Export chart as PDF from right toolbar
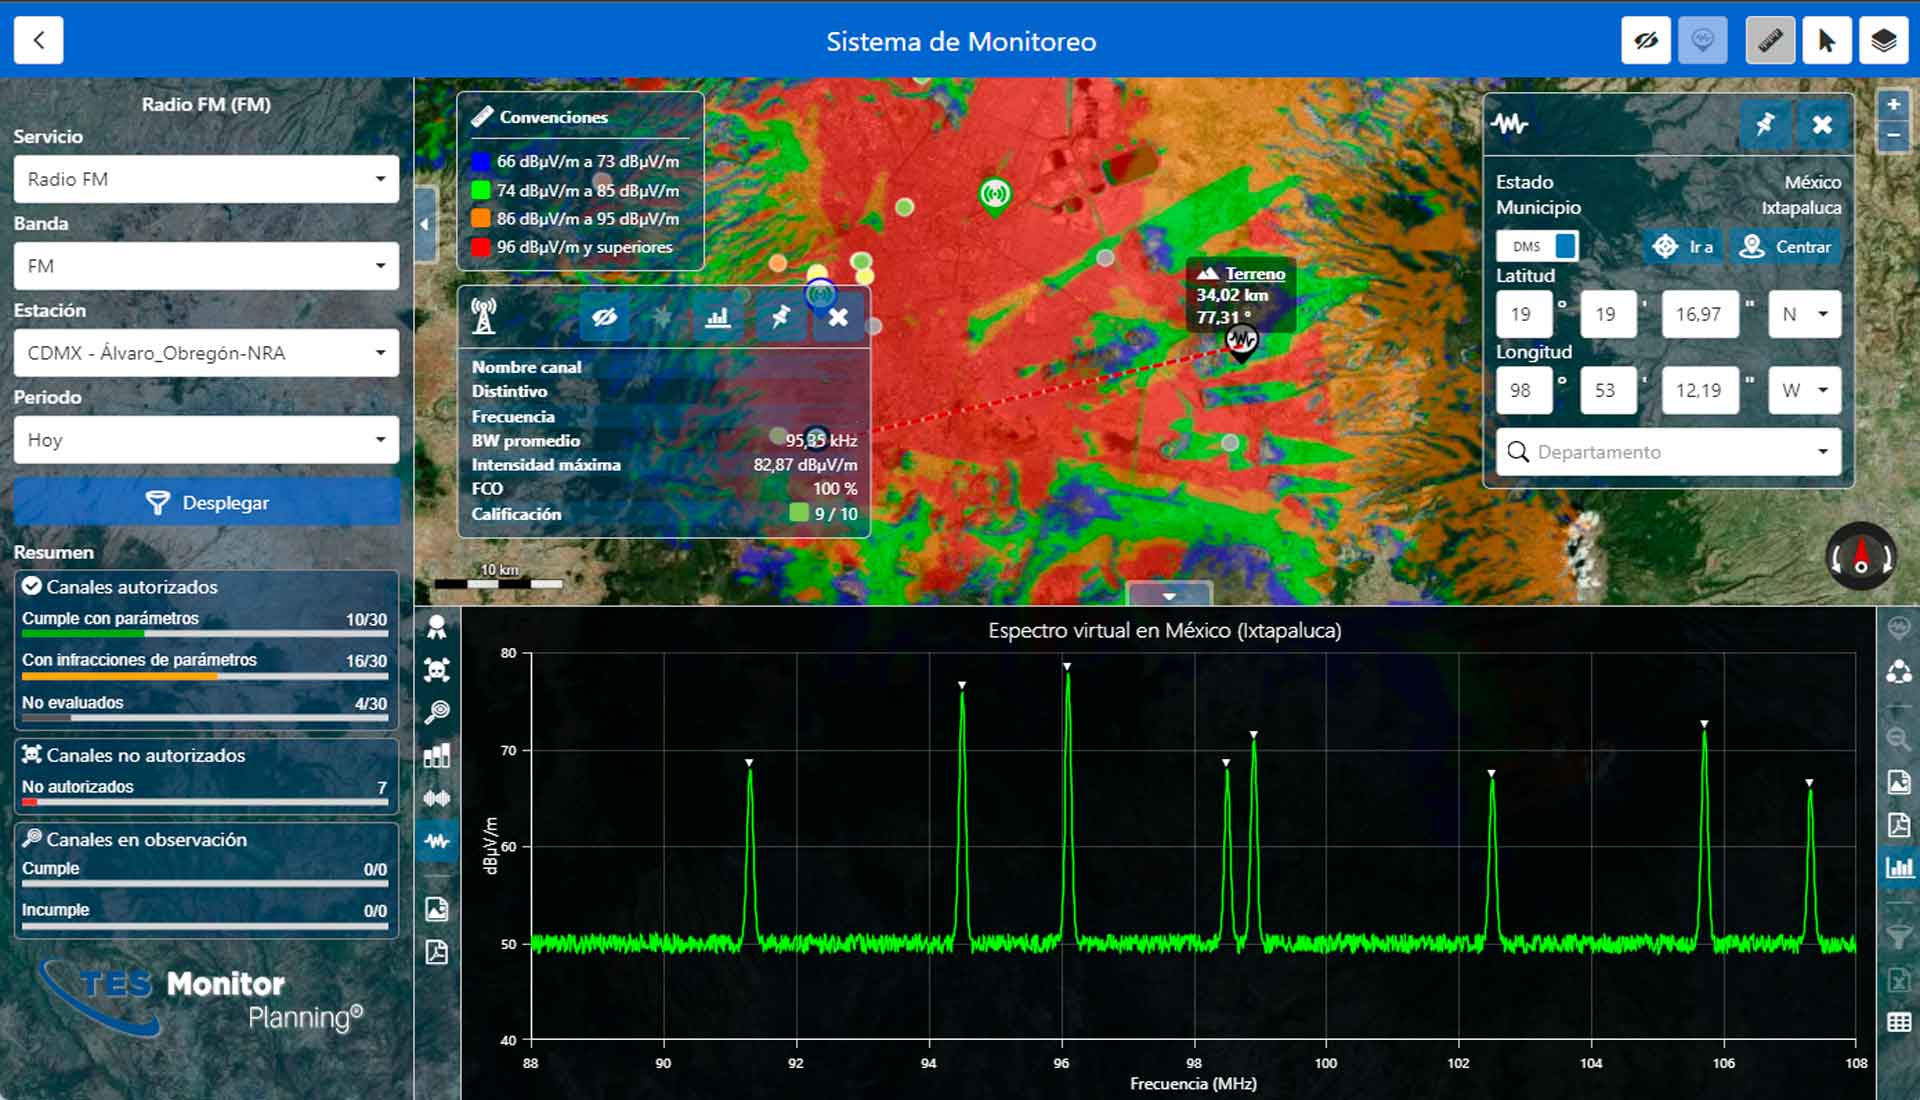Image resolution: width=1920 pixels, height=1100 pixels. [x=1898, y=825]
